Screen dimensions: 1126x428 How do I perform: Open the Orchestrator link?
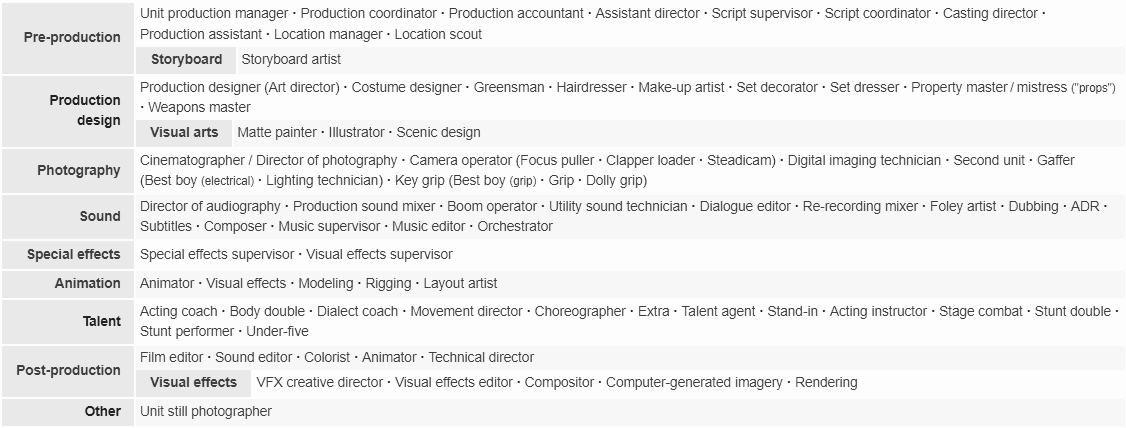[x=516, y=227]
